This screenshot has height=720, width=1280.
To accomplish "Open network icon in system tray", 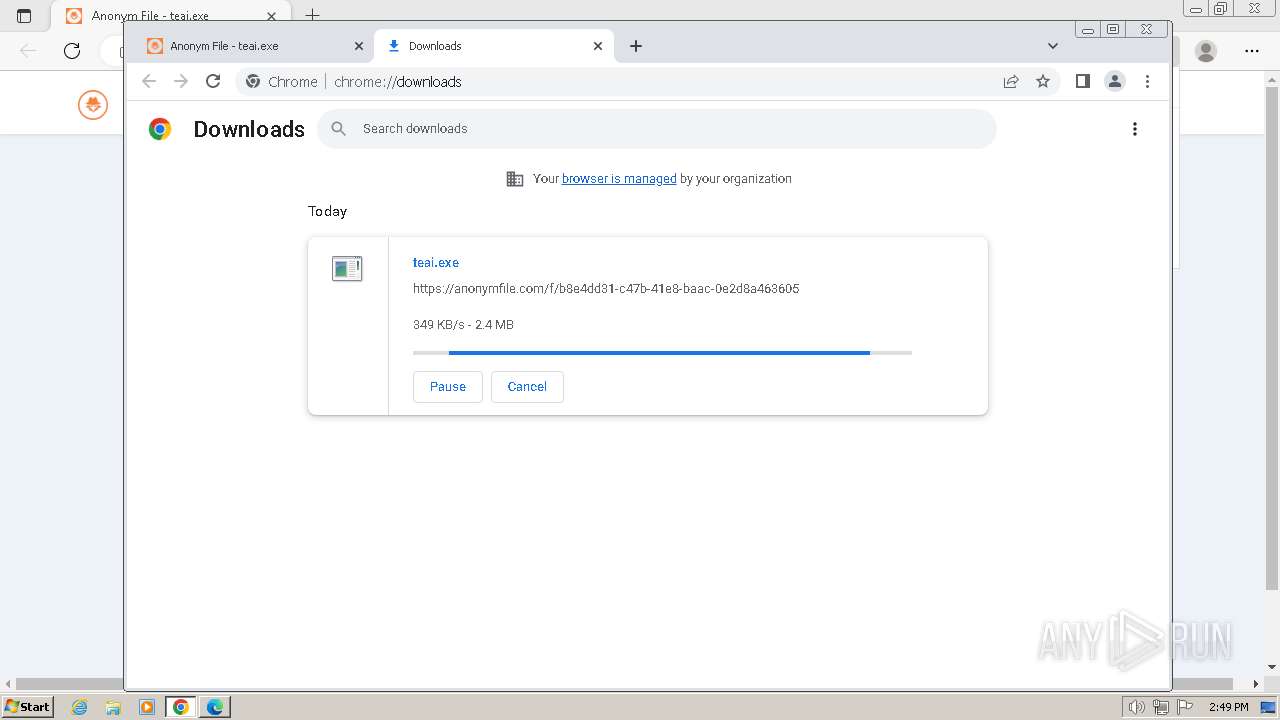I will pyautogui.click(x=1161, y=707).
